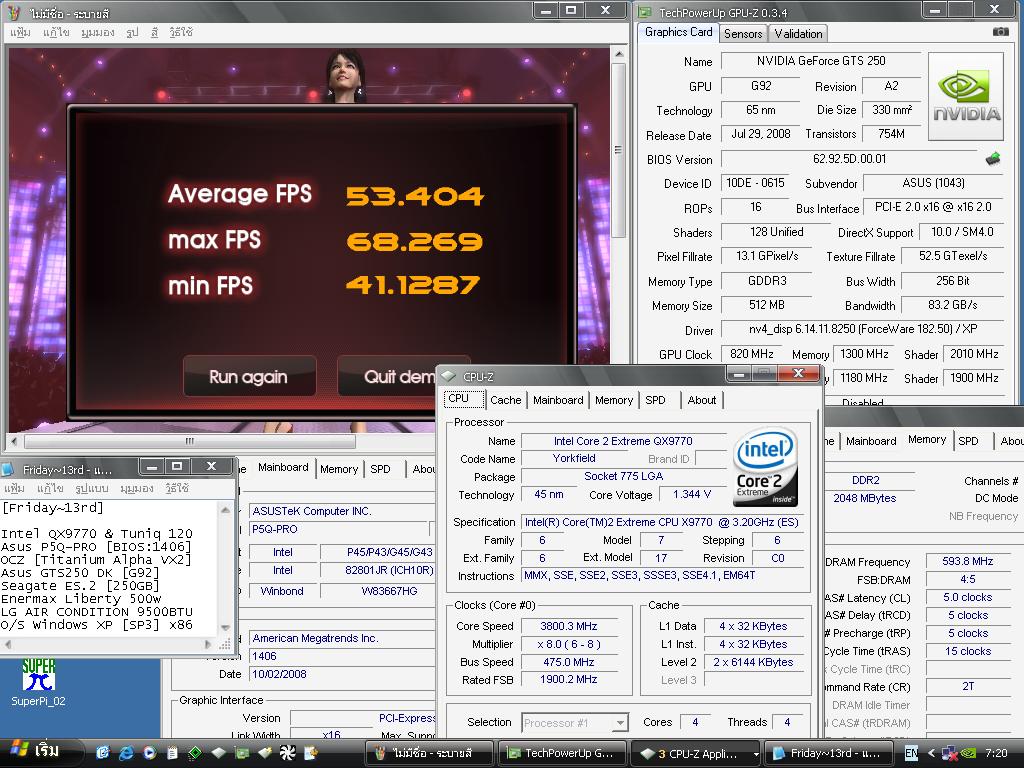Click GPU name field NVIDIA GeForce GTS 250
The width and height of the screenshot is (1024, 768).
pos(820,61)
